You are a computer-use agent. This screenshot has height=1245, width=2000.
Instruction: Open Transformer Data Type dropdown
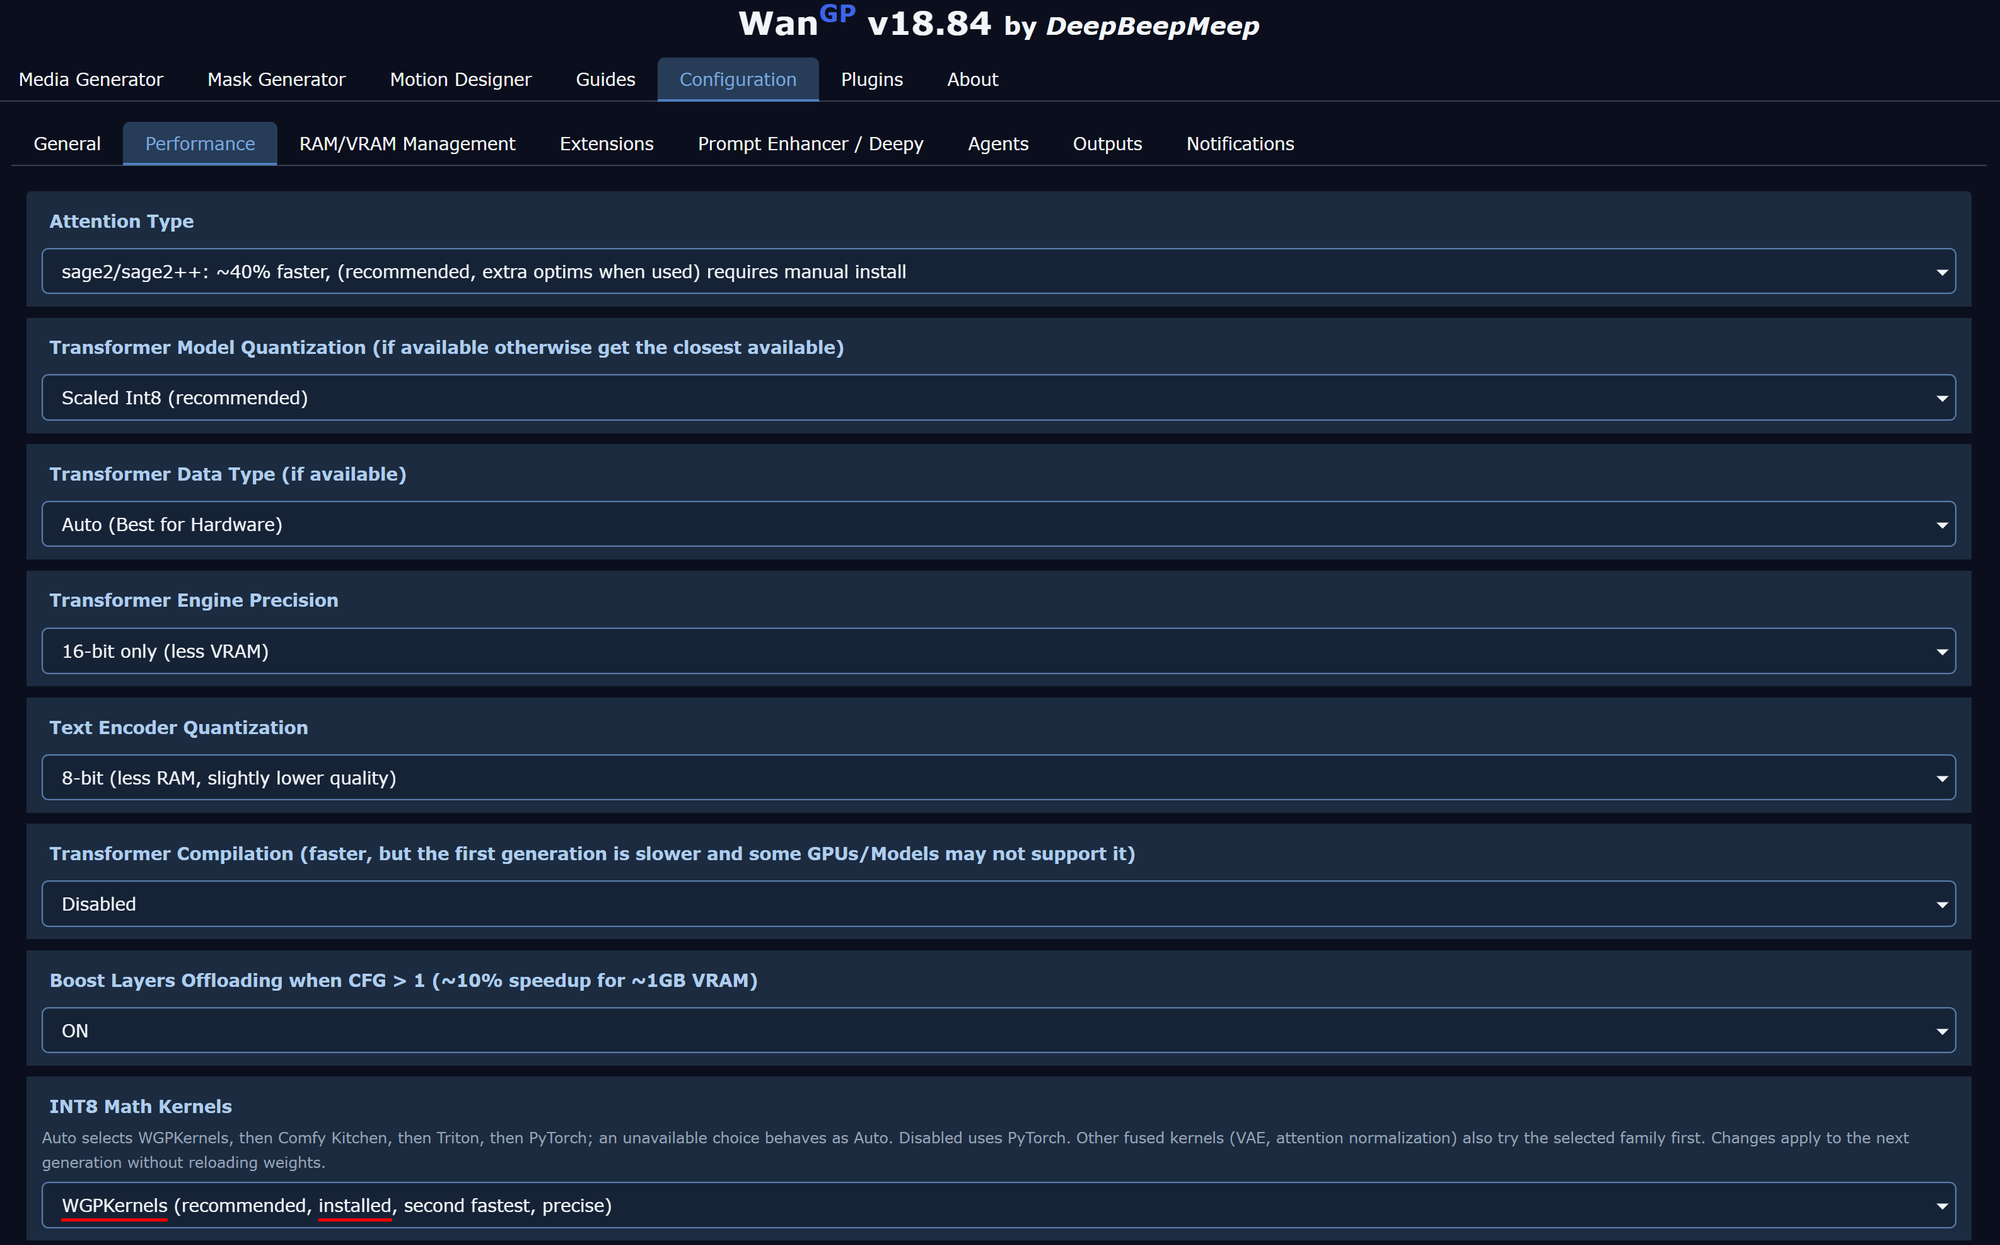coord(998,524)
